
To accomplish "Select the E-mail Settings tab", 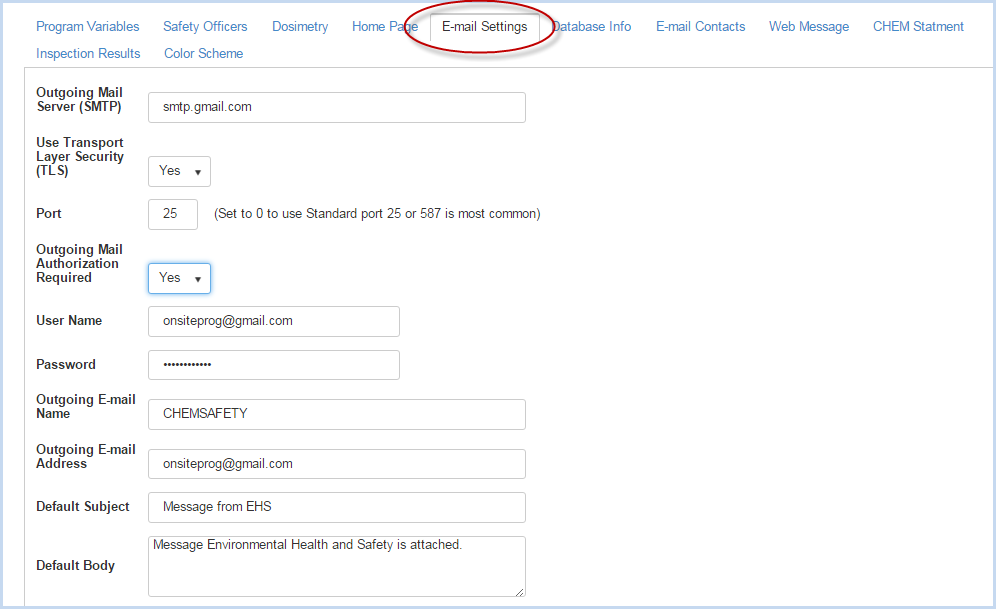I will point(485,27).
